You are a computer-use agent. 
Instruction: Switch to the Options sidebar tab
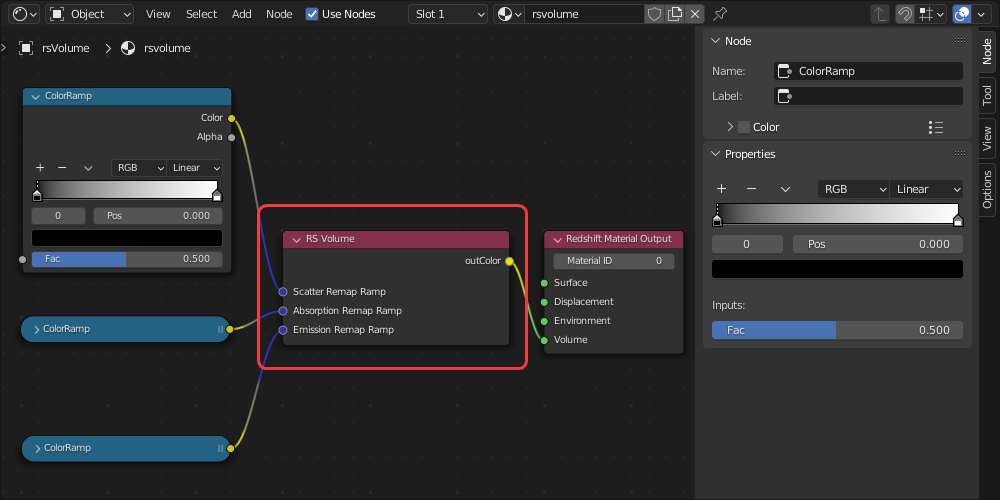click(x=987, y=189)
